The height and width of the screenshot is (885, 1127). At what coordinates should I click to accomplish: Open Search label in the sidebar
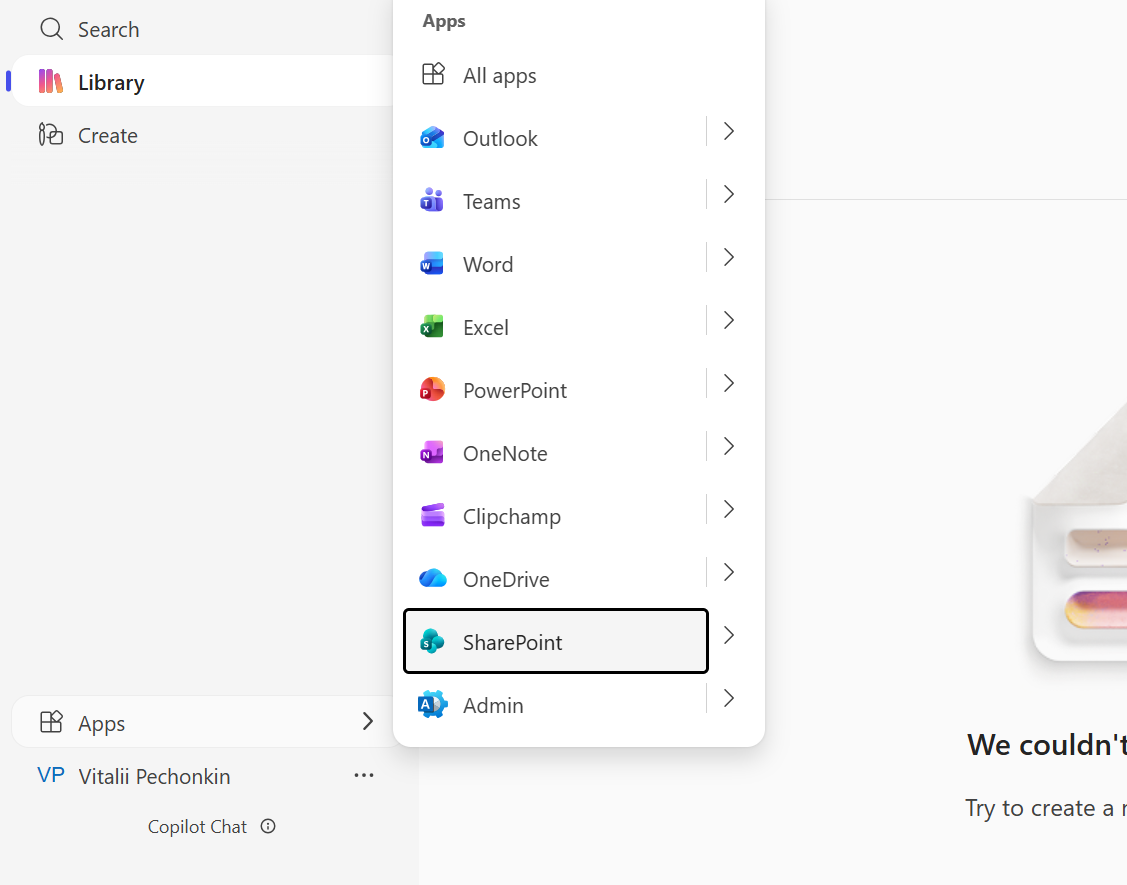(x=109, y=29)
